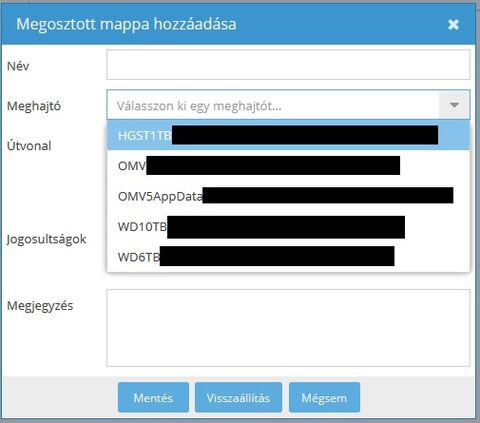Click the Mentés button
The image size is (480, 423).
click(153, 397)
